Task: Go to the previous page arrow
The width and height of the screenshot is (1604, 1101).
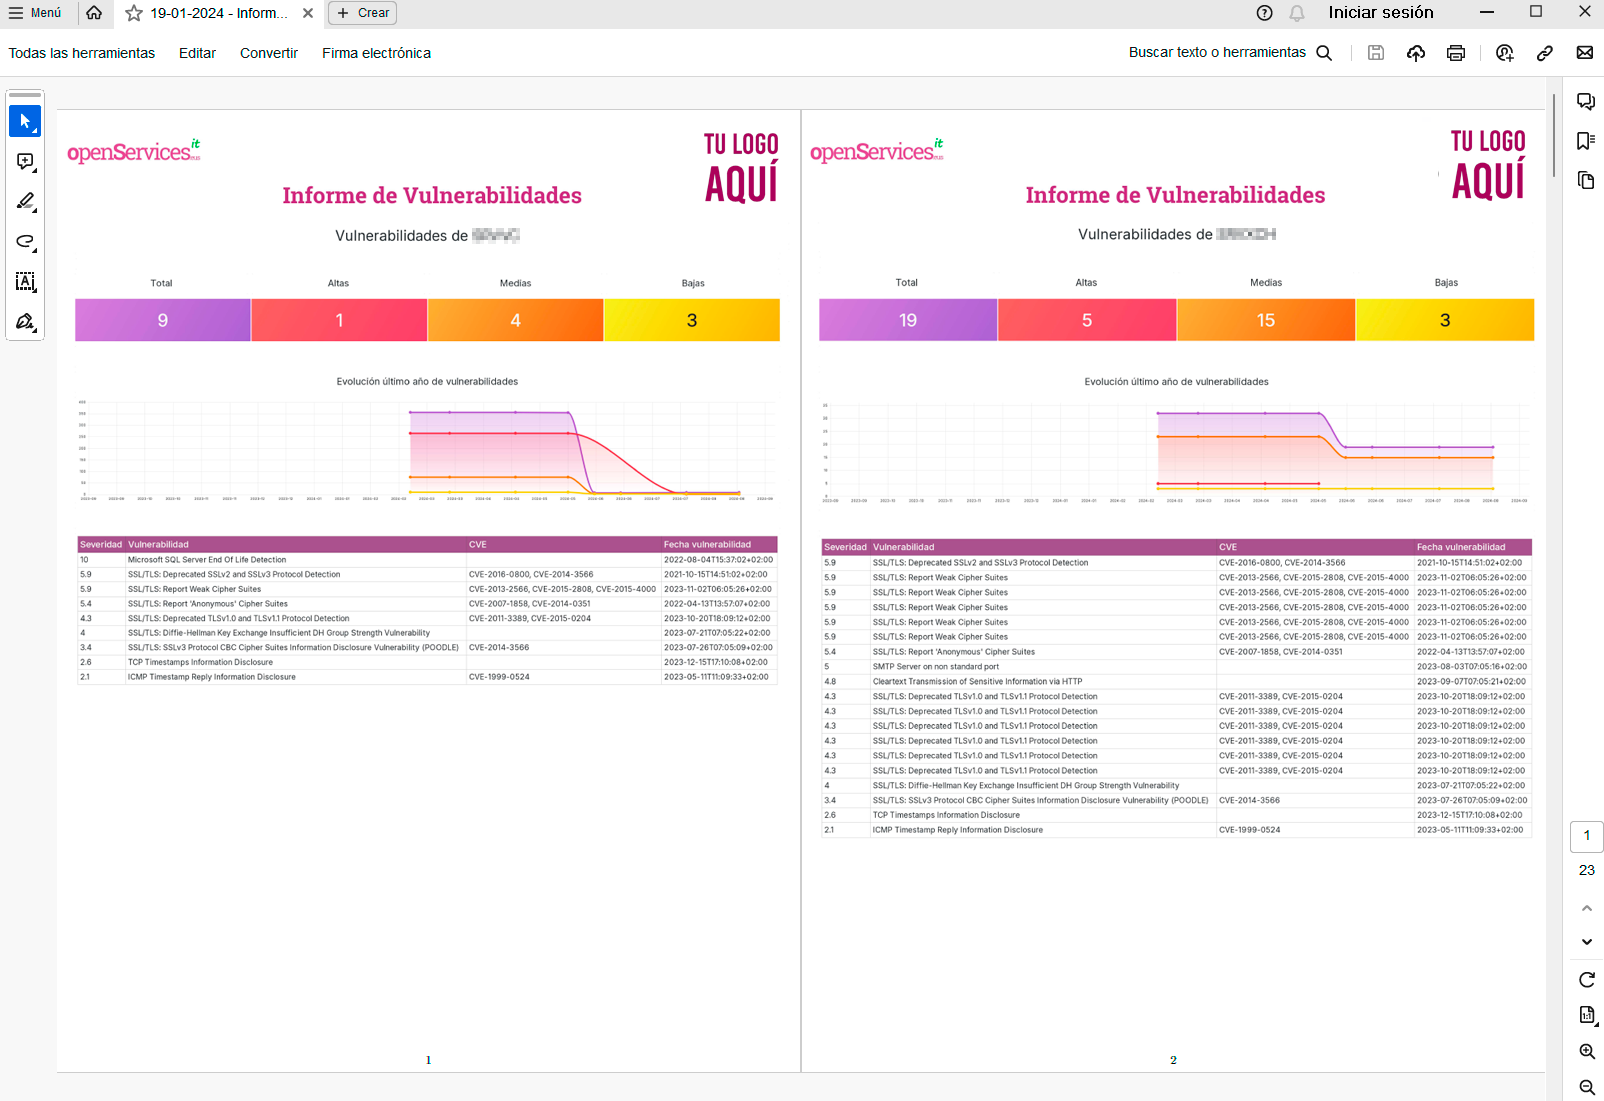Action: point(1587,908)
